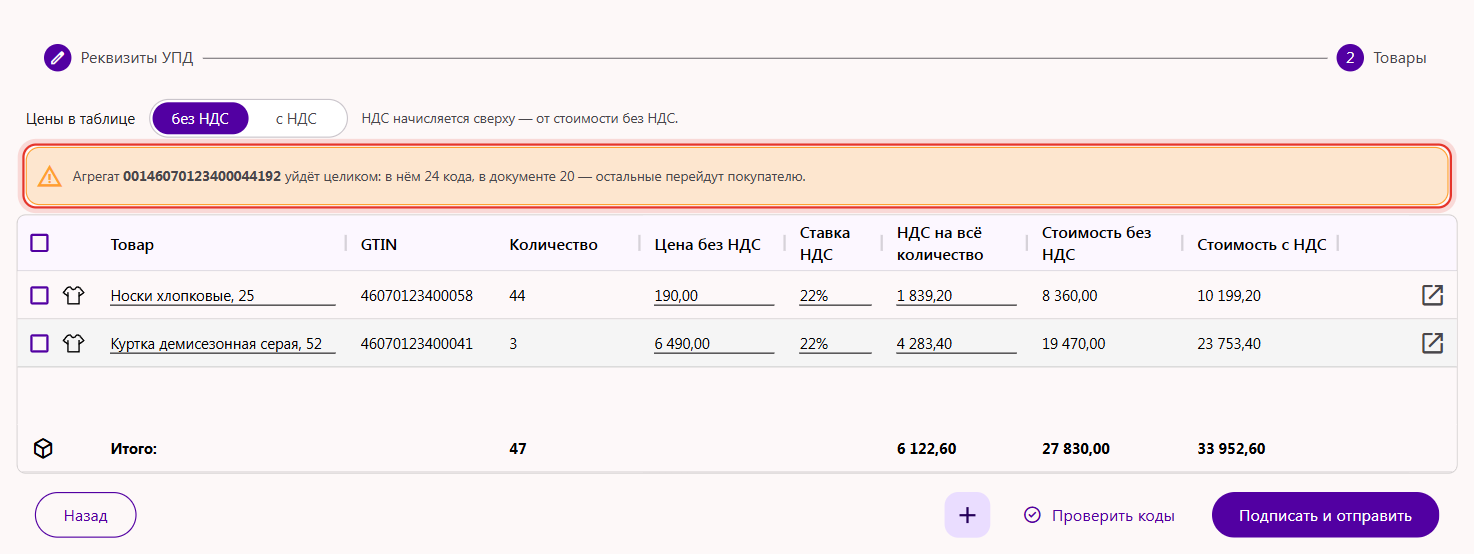Click the НДС на всё количество header
Image resolution: width=1474 pixels, height=554 pixels.
[x=940, y=243]
